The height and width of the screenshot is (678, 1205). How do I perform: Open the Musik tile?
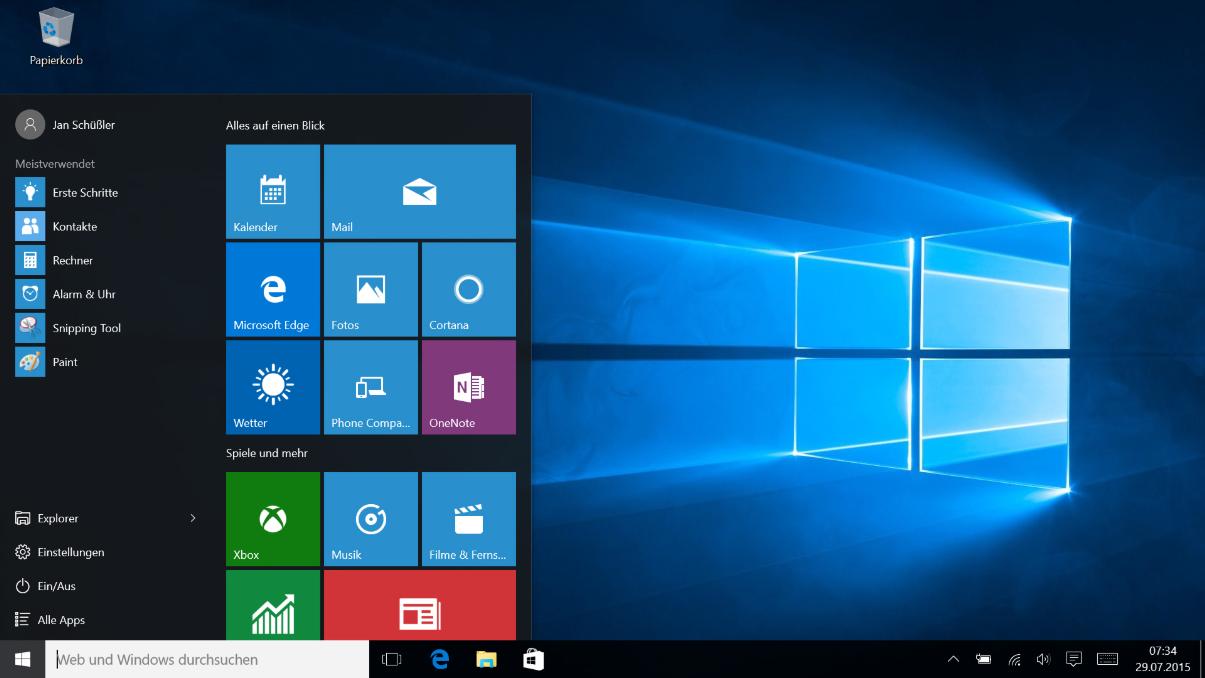pos(371,519)
